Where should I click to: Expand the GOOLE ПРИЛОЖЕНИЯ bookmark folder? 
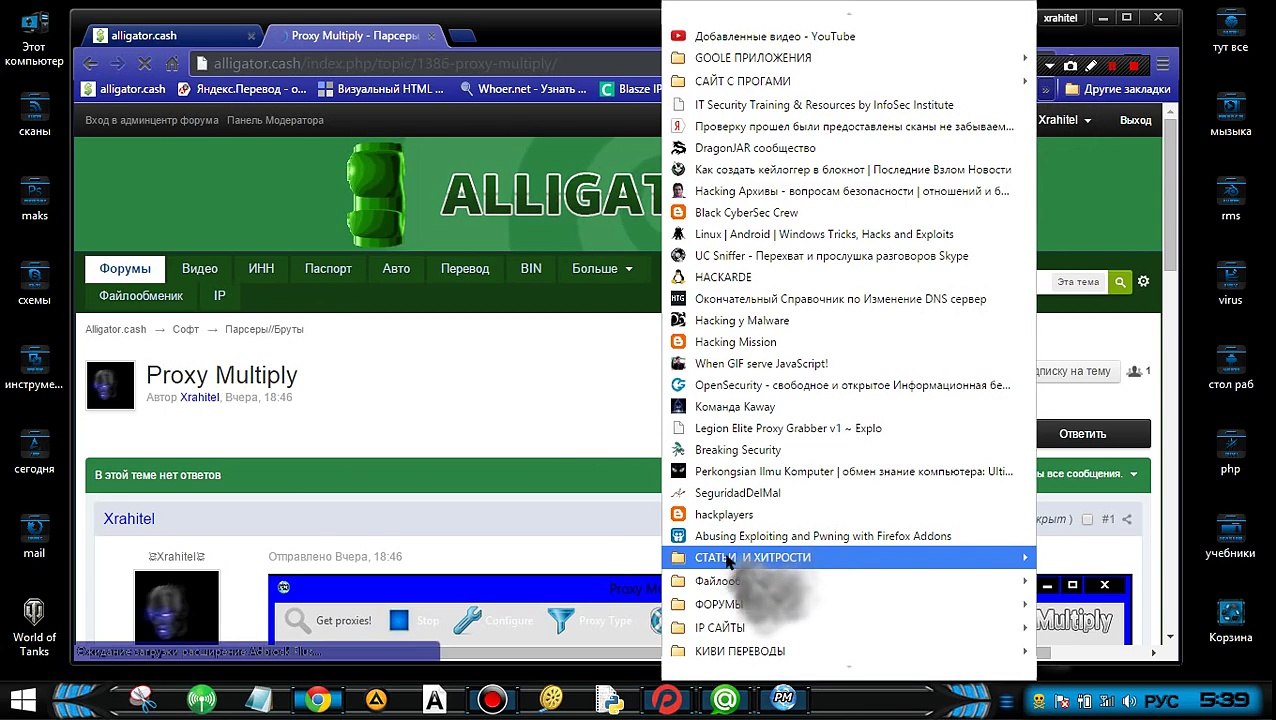tap(848, 58)
